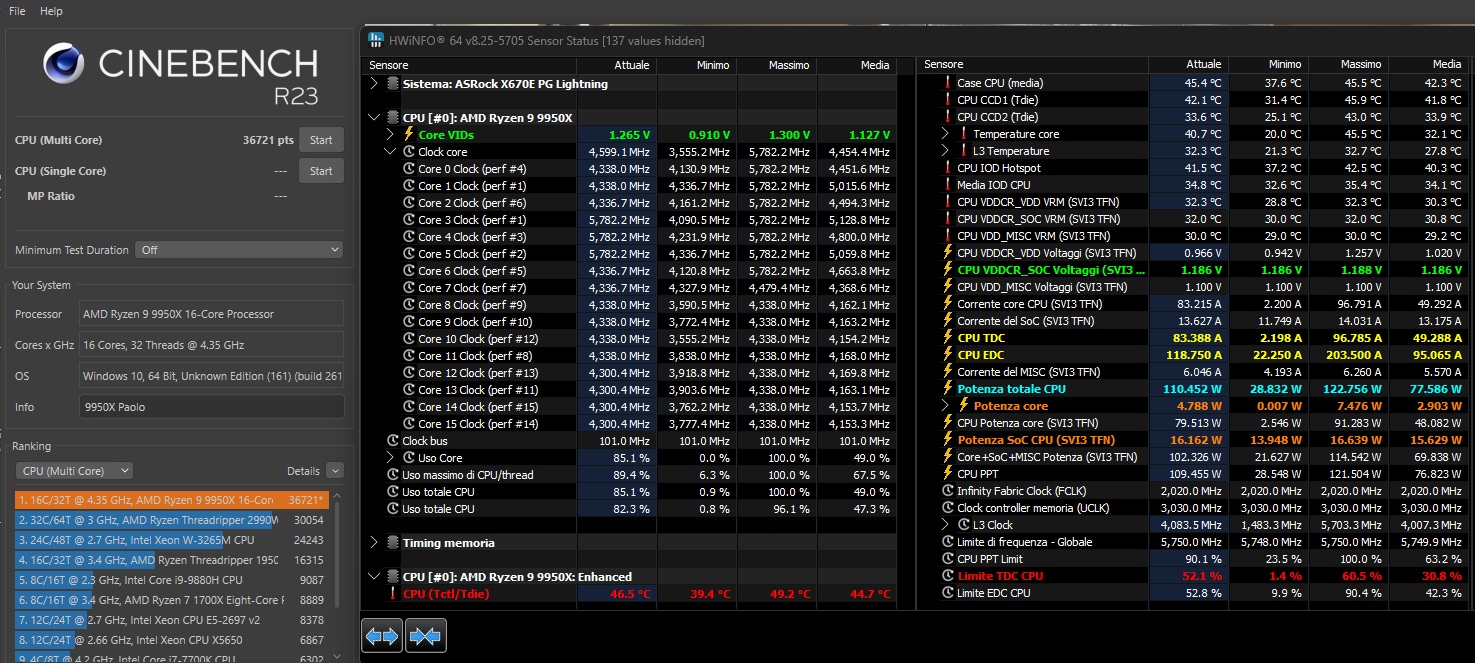Viewport: 1475px width, 663px height.
Task: Expand the Timing memoria group
Action: coord(374,543)
